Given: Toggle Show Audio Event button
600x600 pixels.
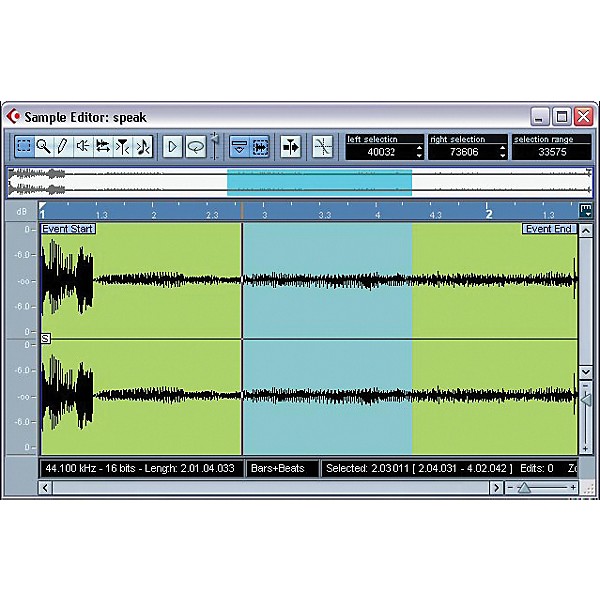Looking at the screenshot, I should [260, 147].
